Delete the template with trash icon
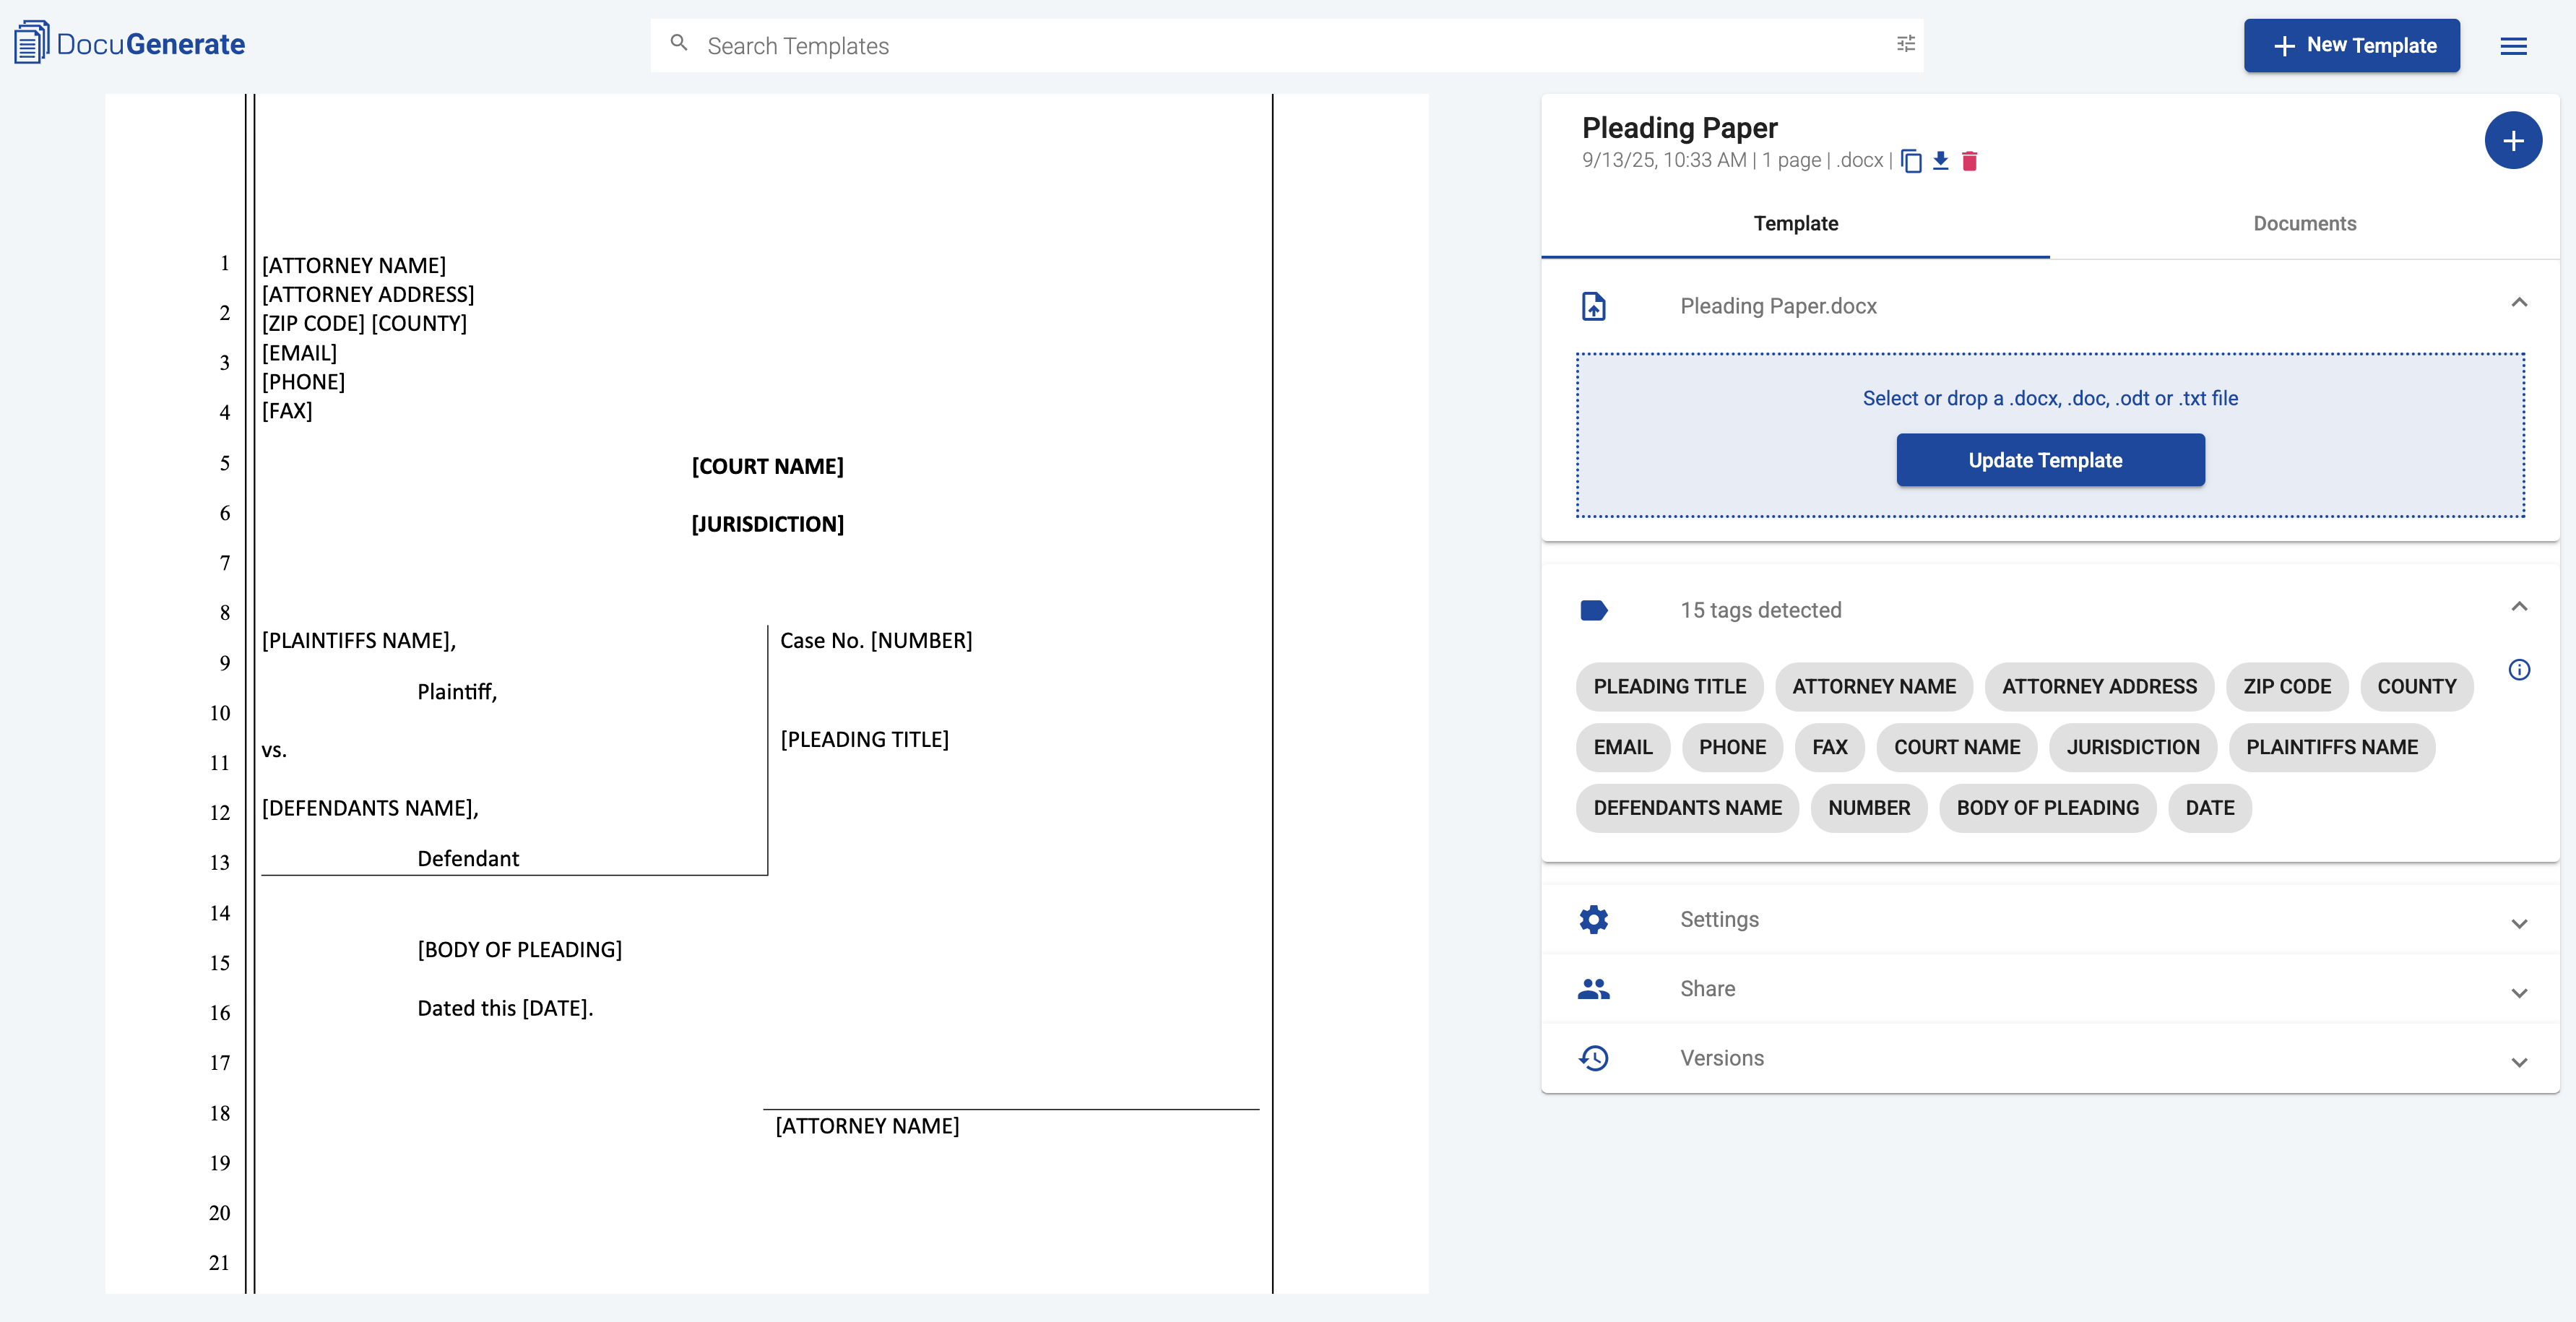This screenshot has width=2576, height=1322. [x=1970, y=161]
